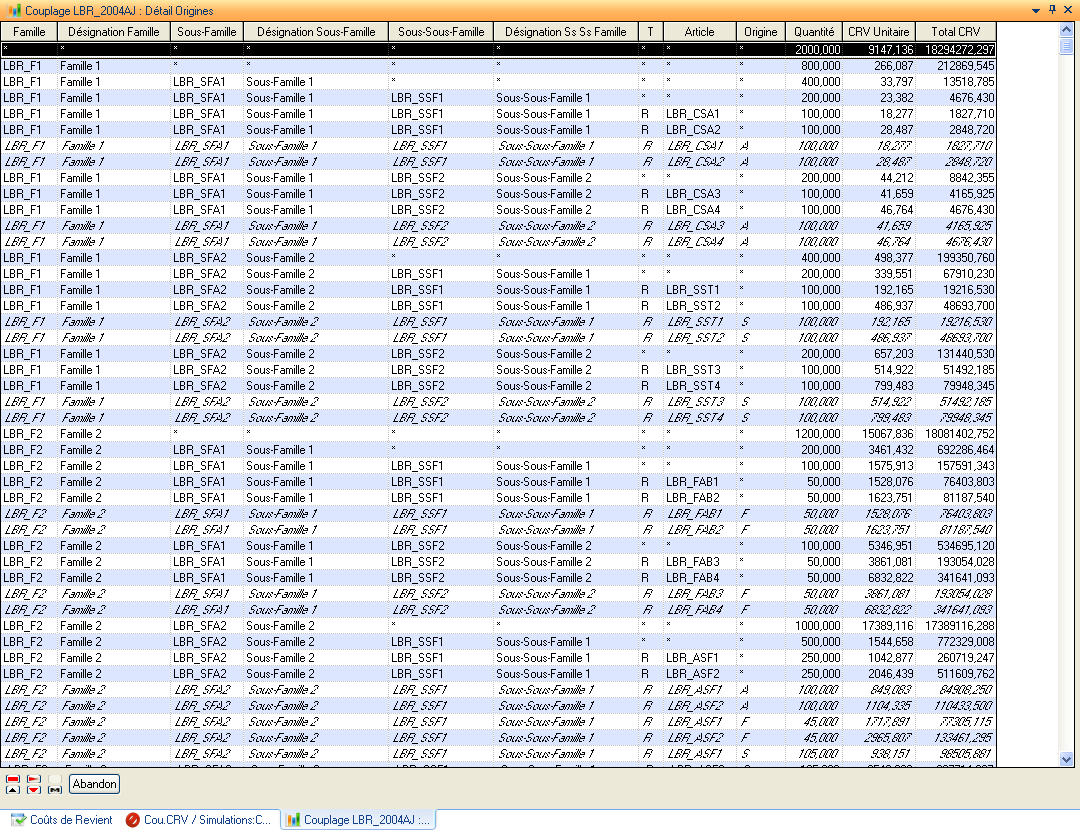Click the Quantité column header

click(814, 32)
